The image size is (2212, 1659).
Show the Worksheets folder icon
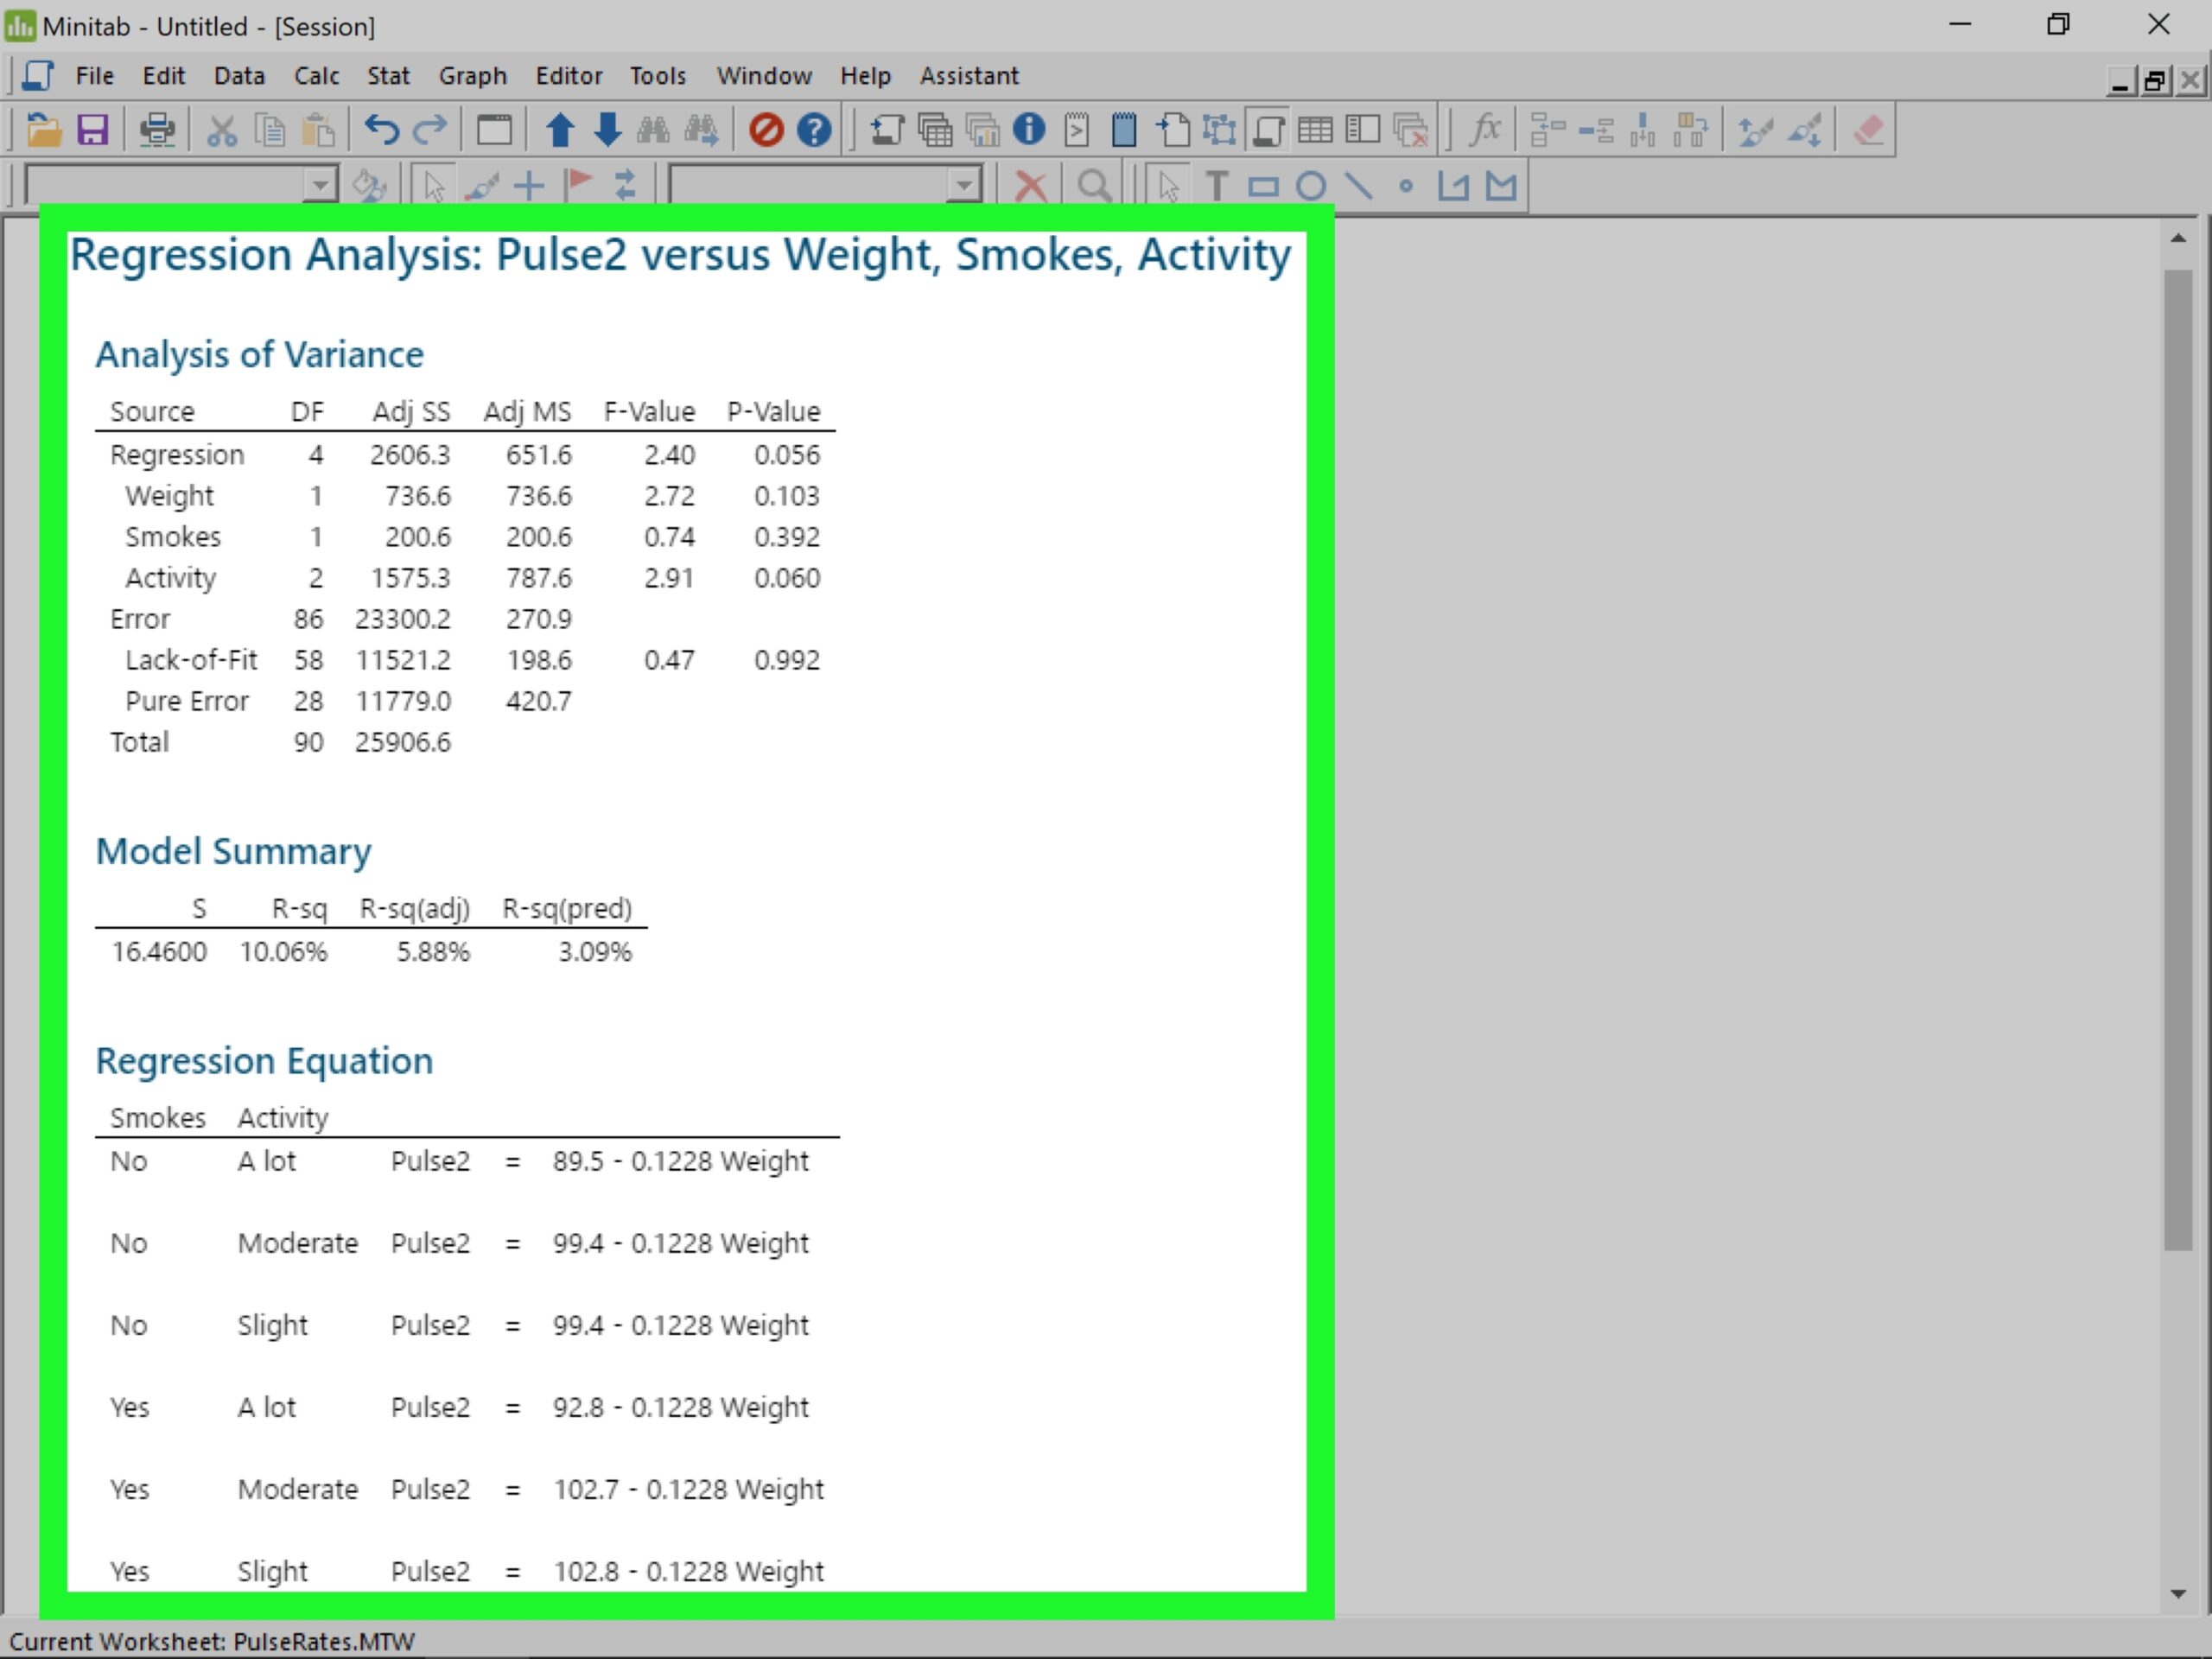click(935, 130)
